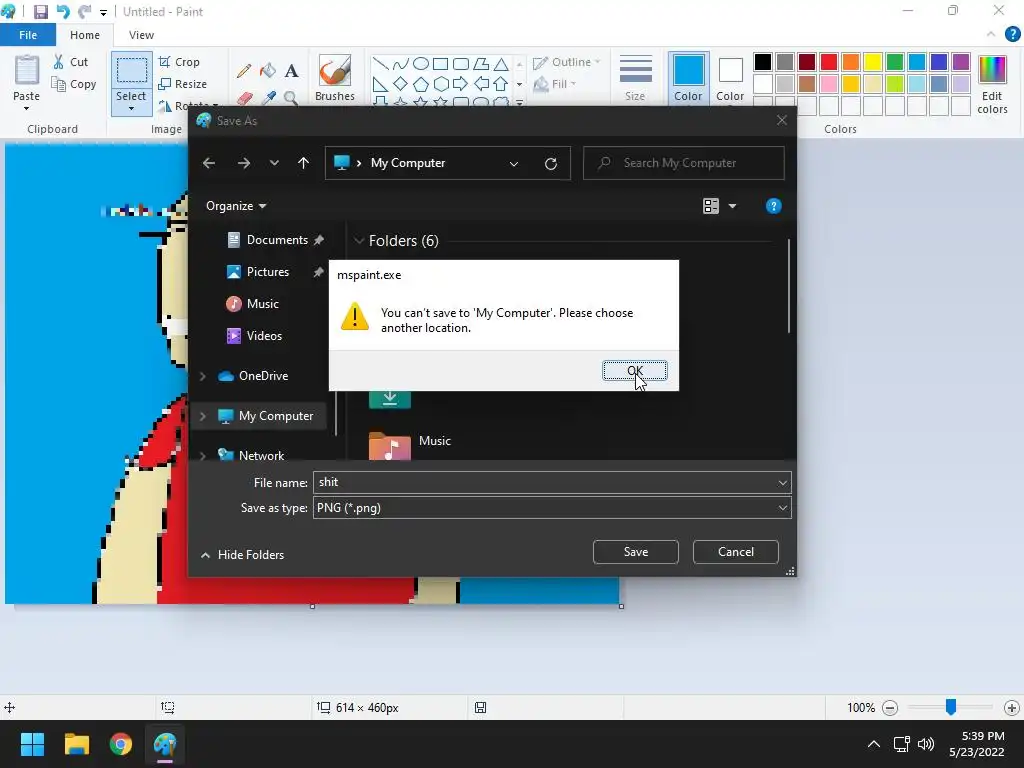Open the Paste dropdown arrow

(x=27, y=108)
